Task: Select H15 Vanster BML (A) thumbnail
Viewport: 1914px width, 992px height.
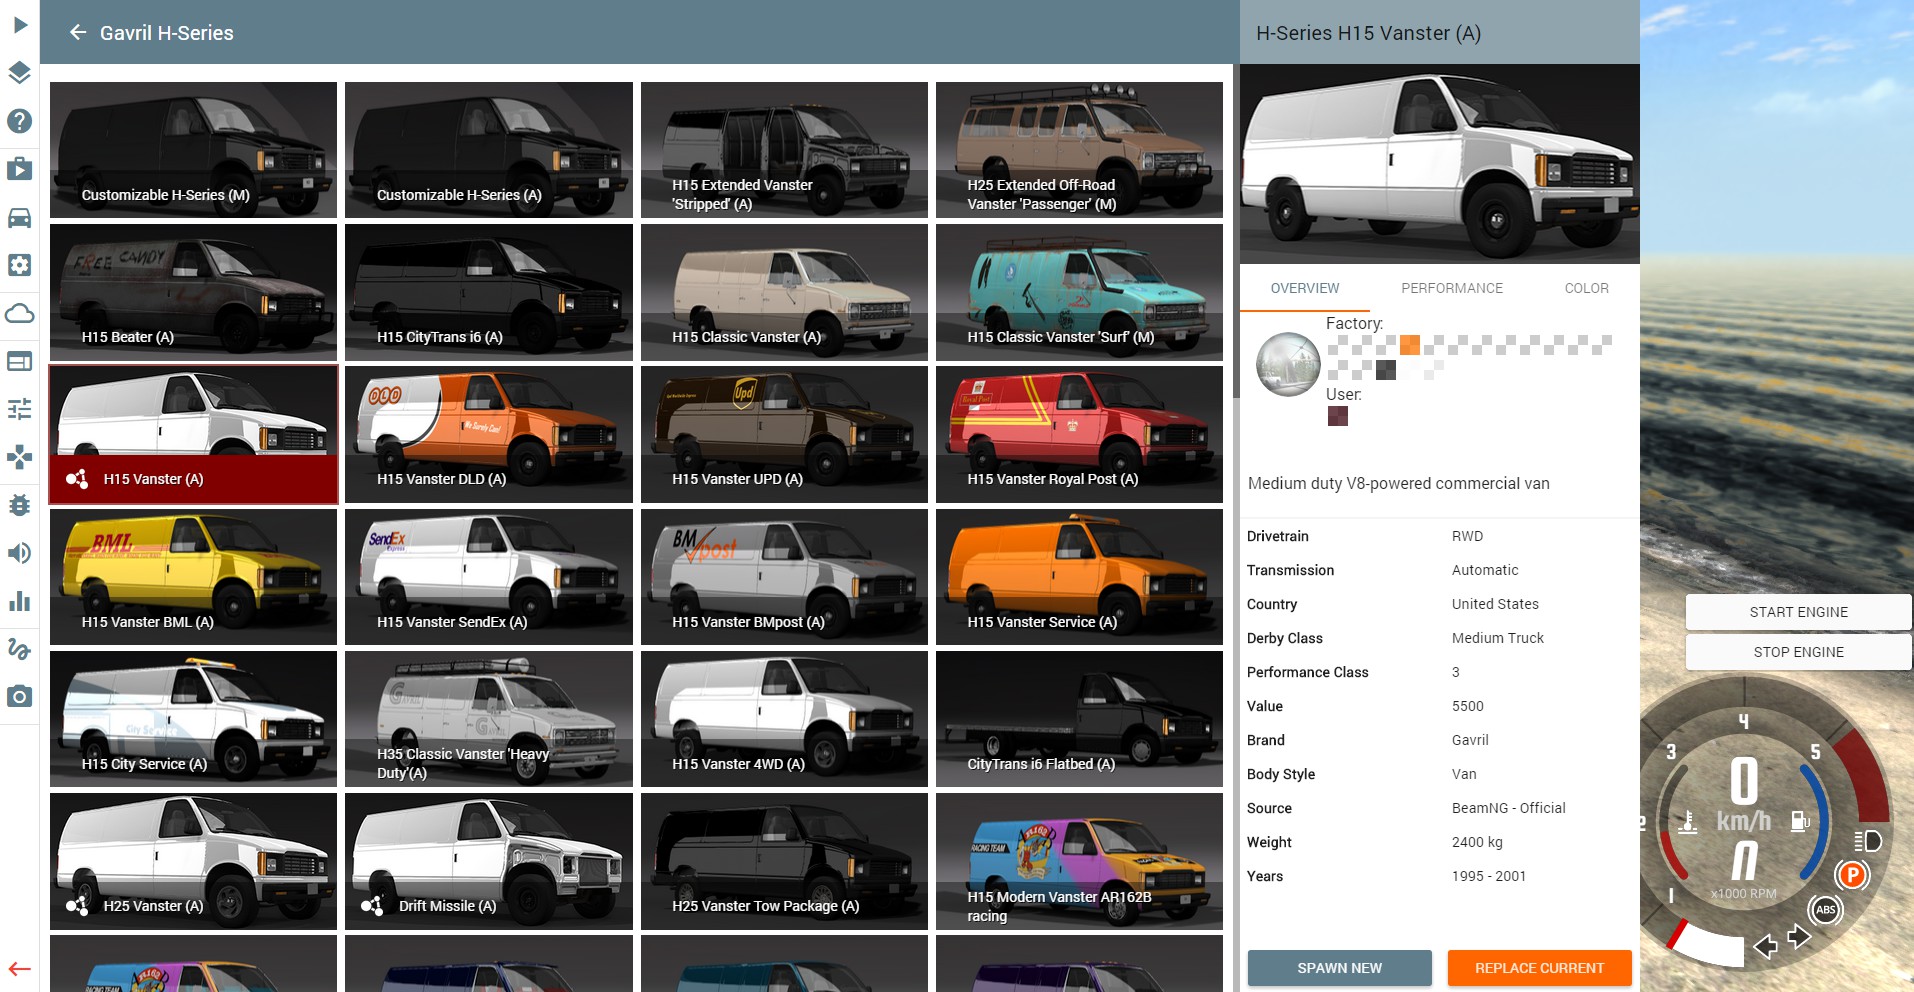Action: click(x=193, y=577)
